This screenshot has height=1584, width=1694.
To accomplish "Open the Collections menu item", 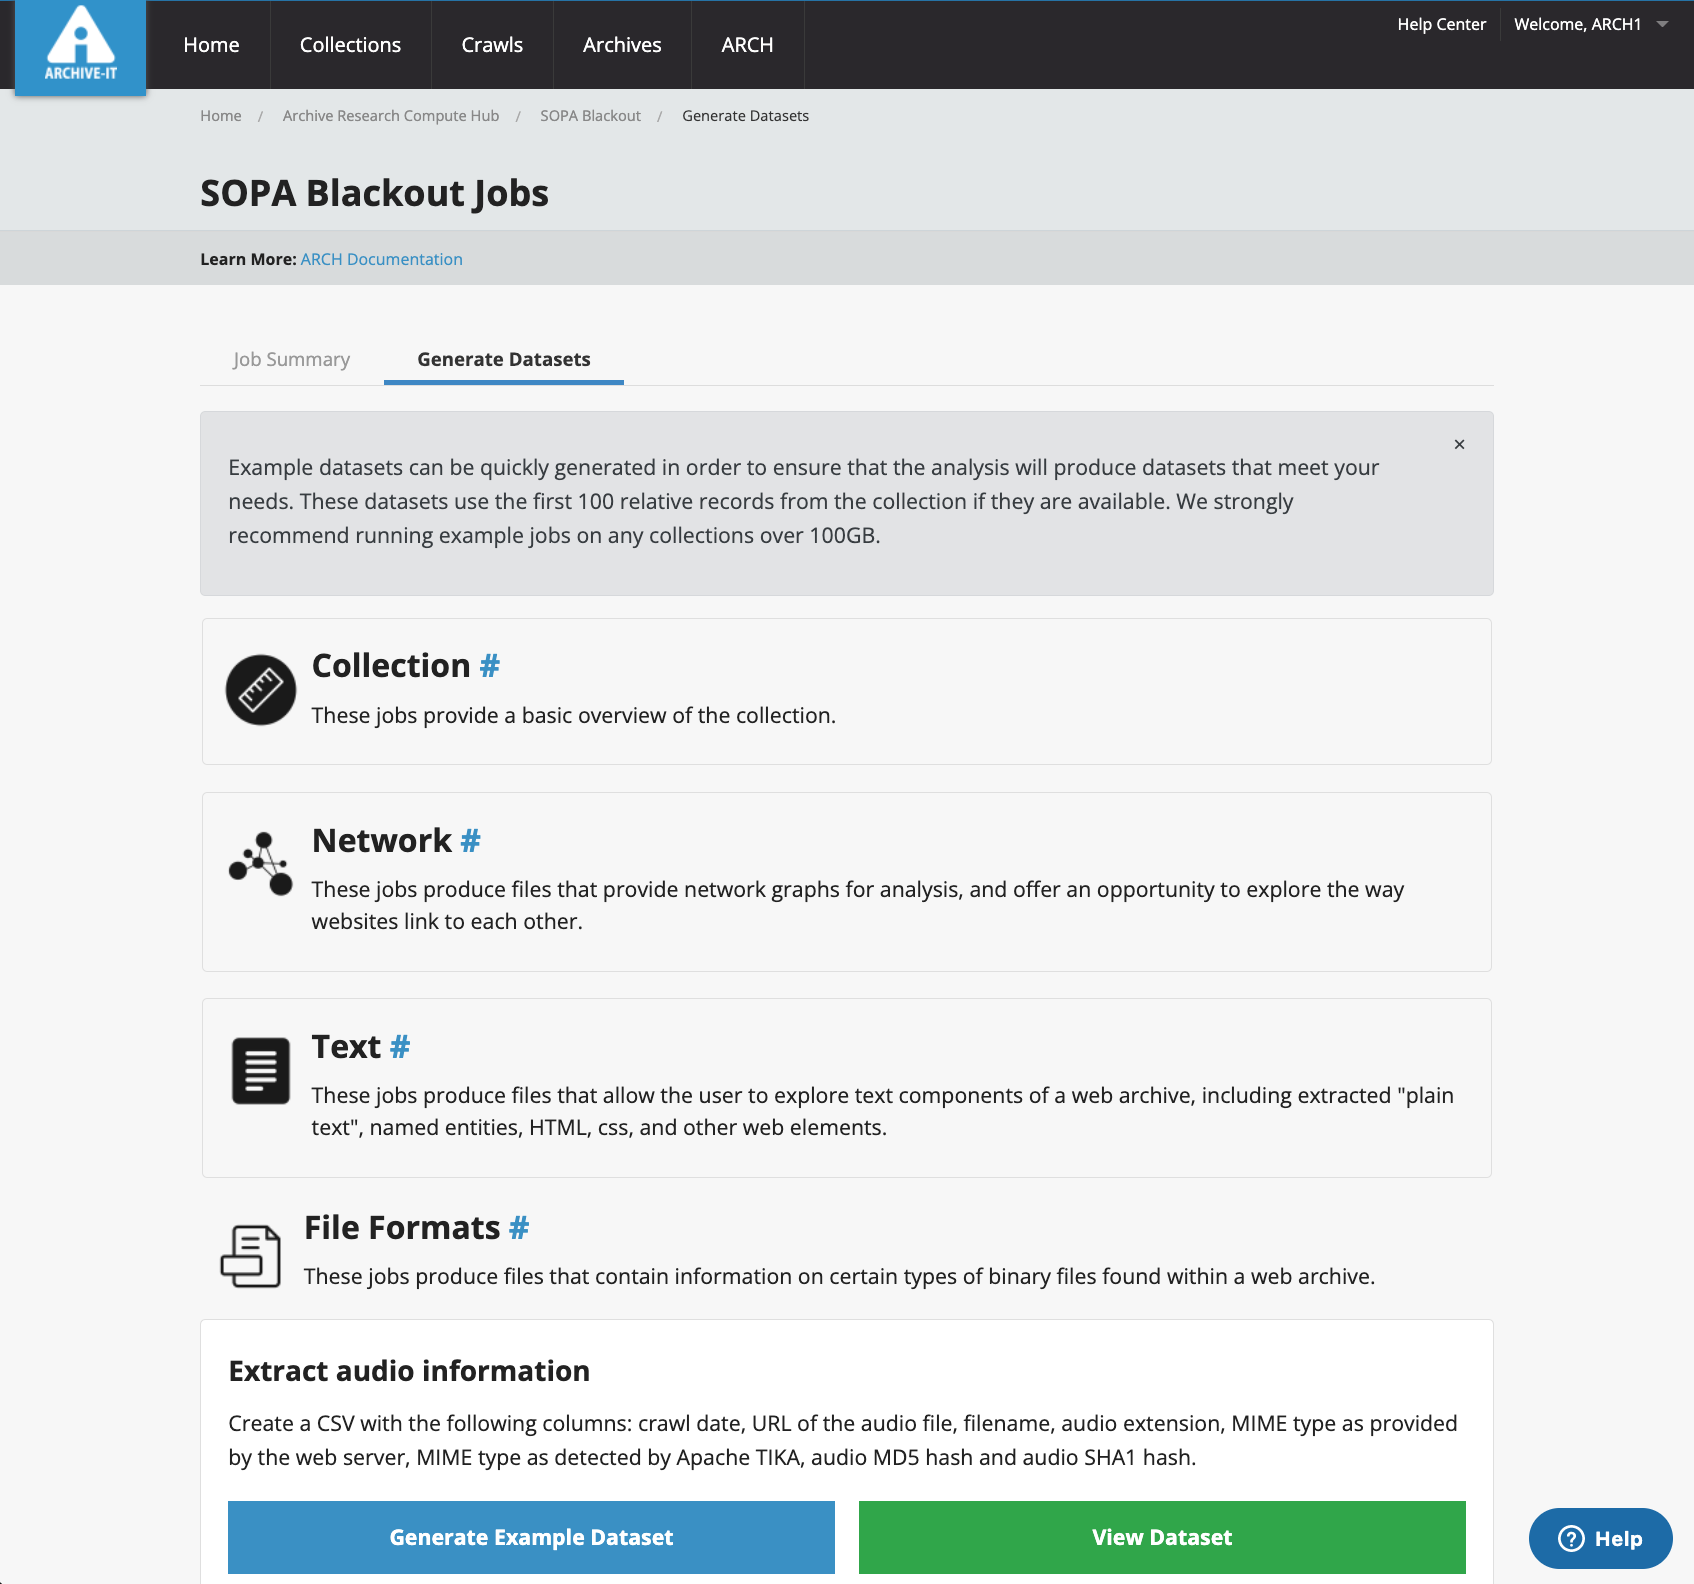I will [350, 45].
